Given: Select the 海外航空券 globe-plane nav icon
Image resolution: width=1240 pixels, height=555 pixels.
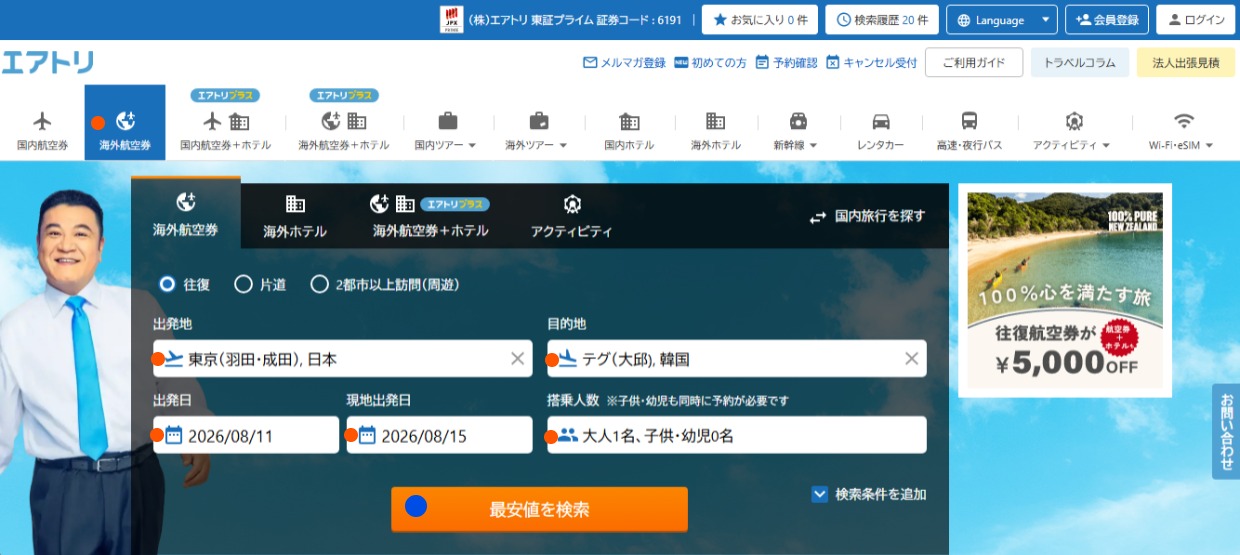Looking at the screenshot, I should pos(125,122).
